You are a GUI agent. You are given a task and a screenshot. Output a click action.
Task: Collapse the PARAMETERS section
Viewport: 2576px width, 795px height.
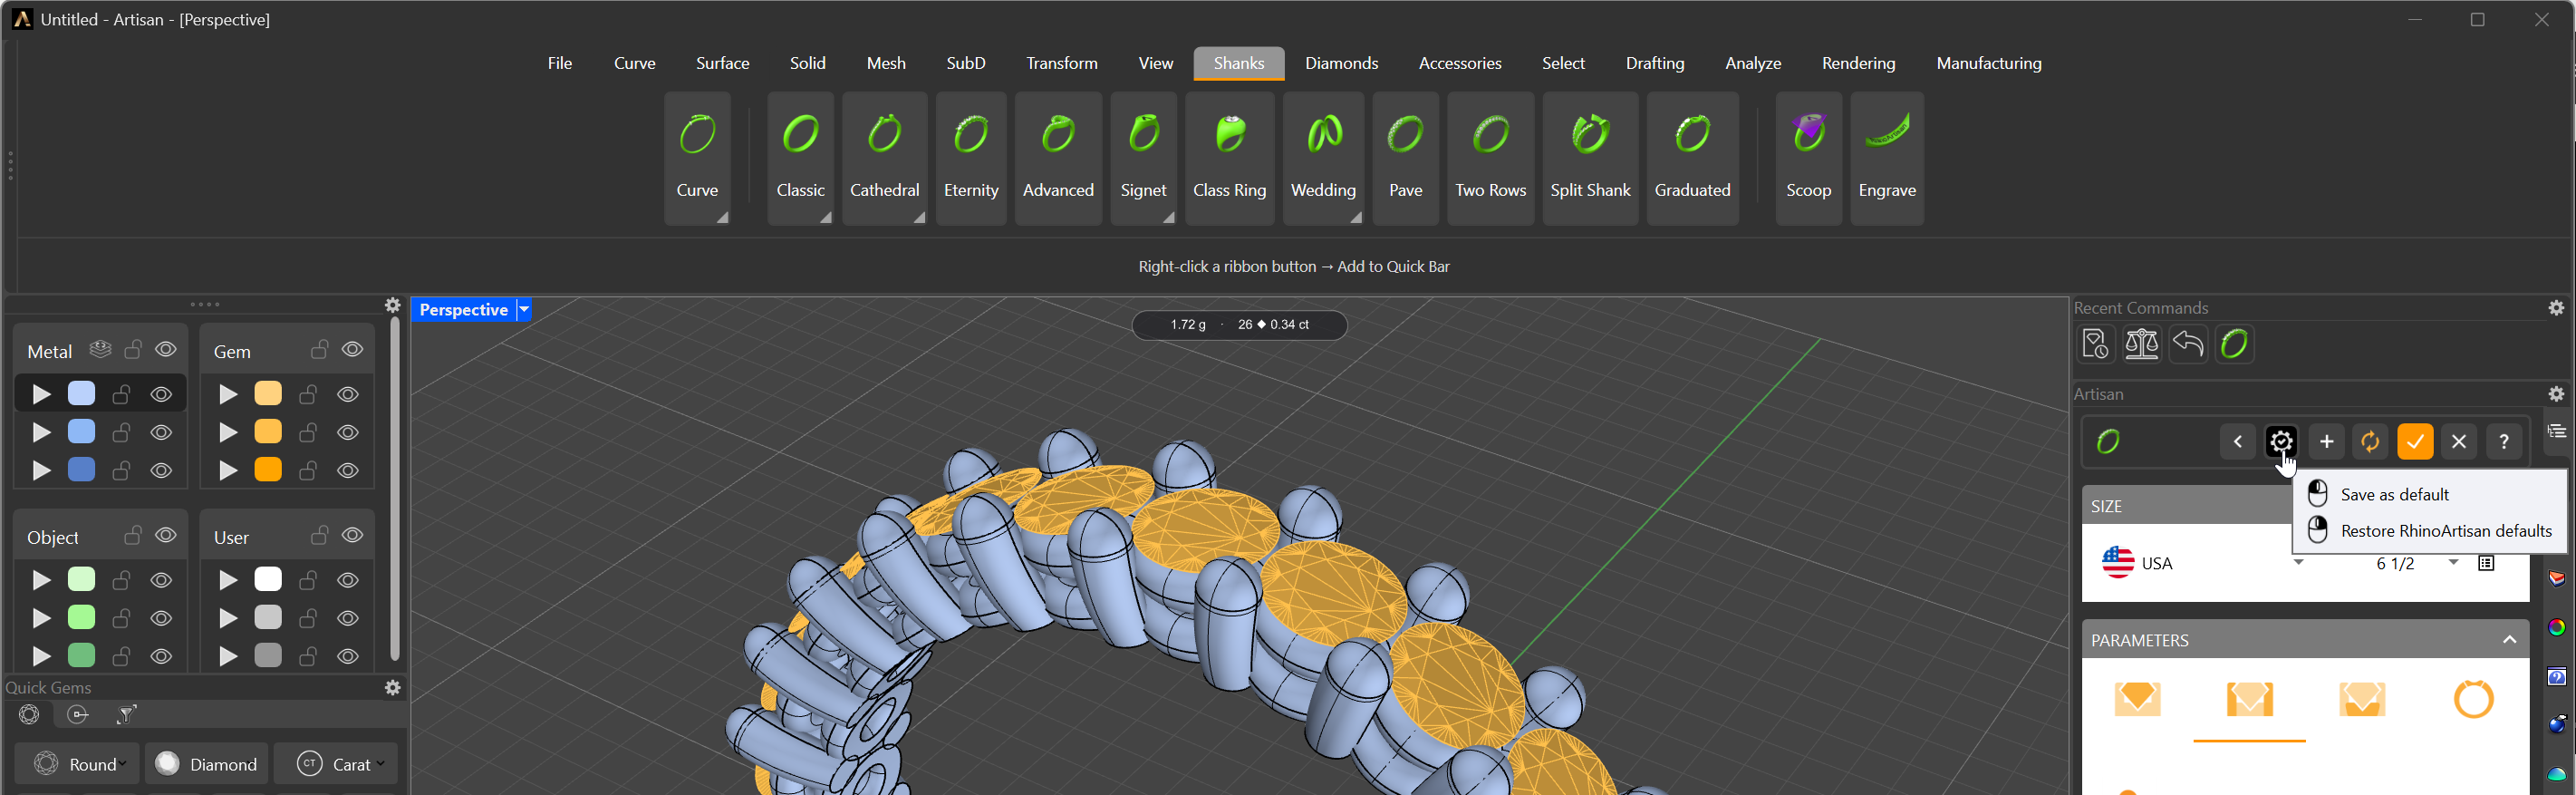point(2509,640)
